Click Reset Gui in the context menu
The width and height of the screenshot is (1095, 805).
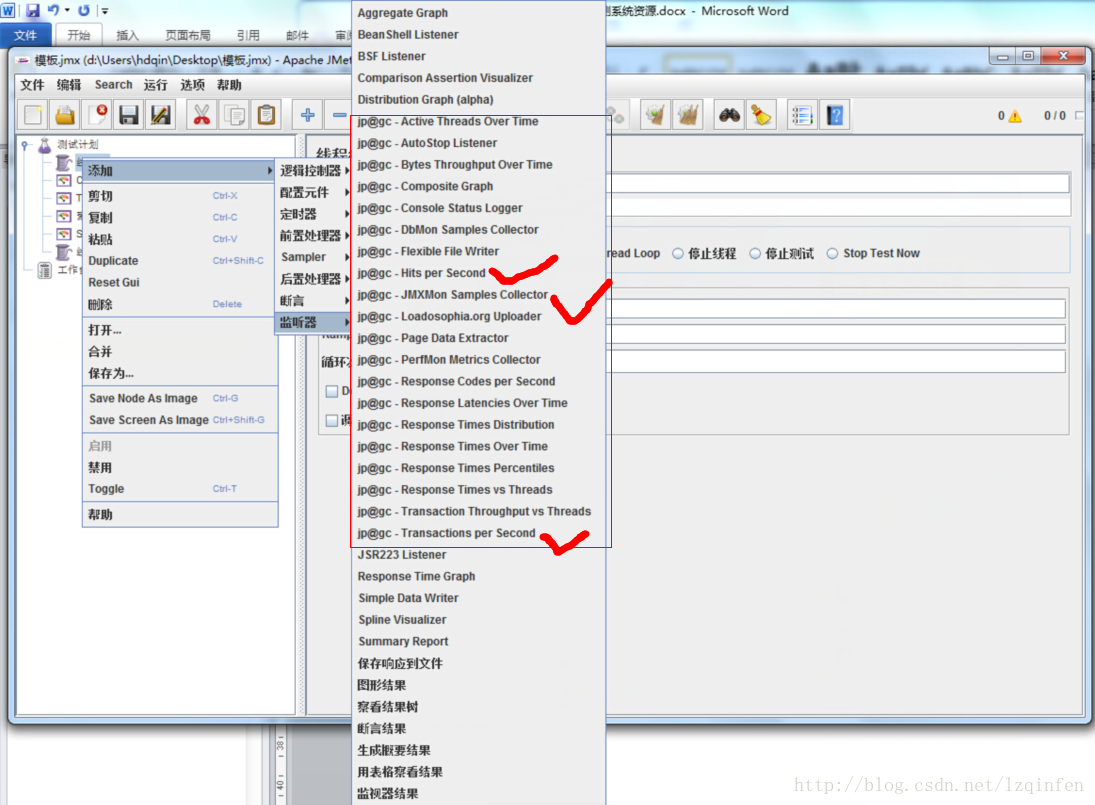(x=180, y=282)
